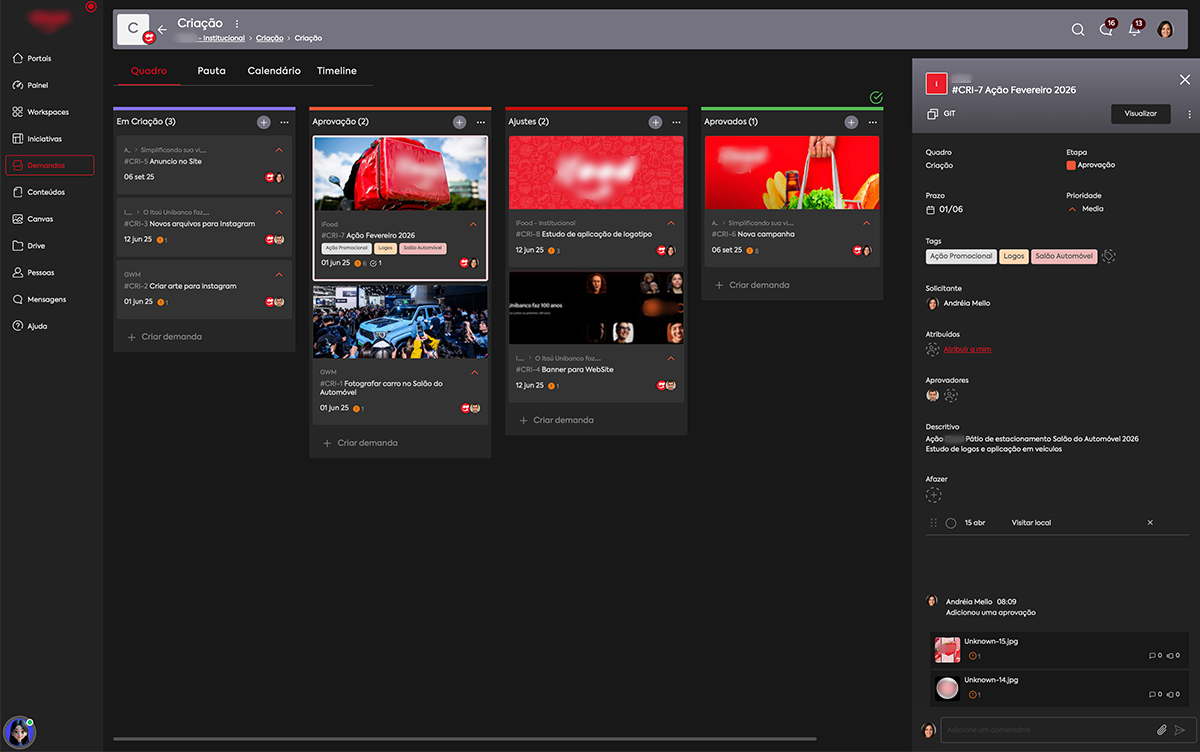Screen dimensions: 1200x752
Task: Add a card with plus in Aprovação column
Action: [459, 122]
